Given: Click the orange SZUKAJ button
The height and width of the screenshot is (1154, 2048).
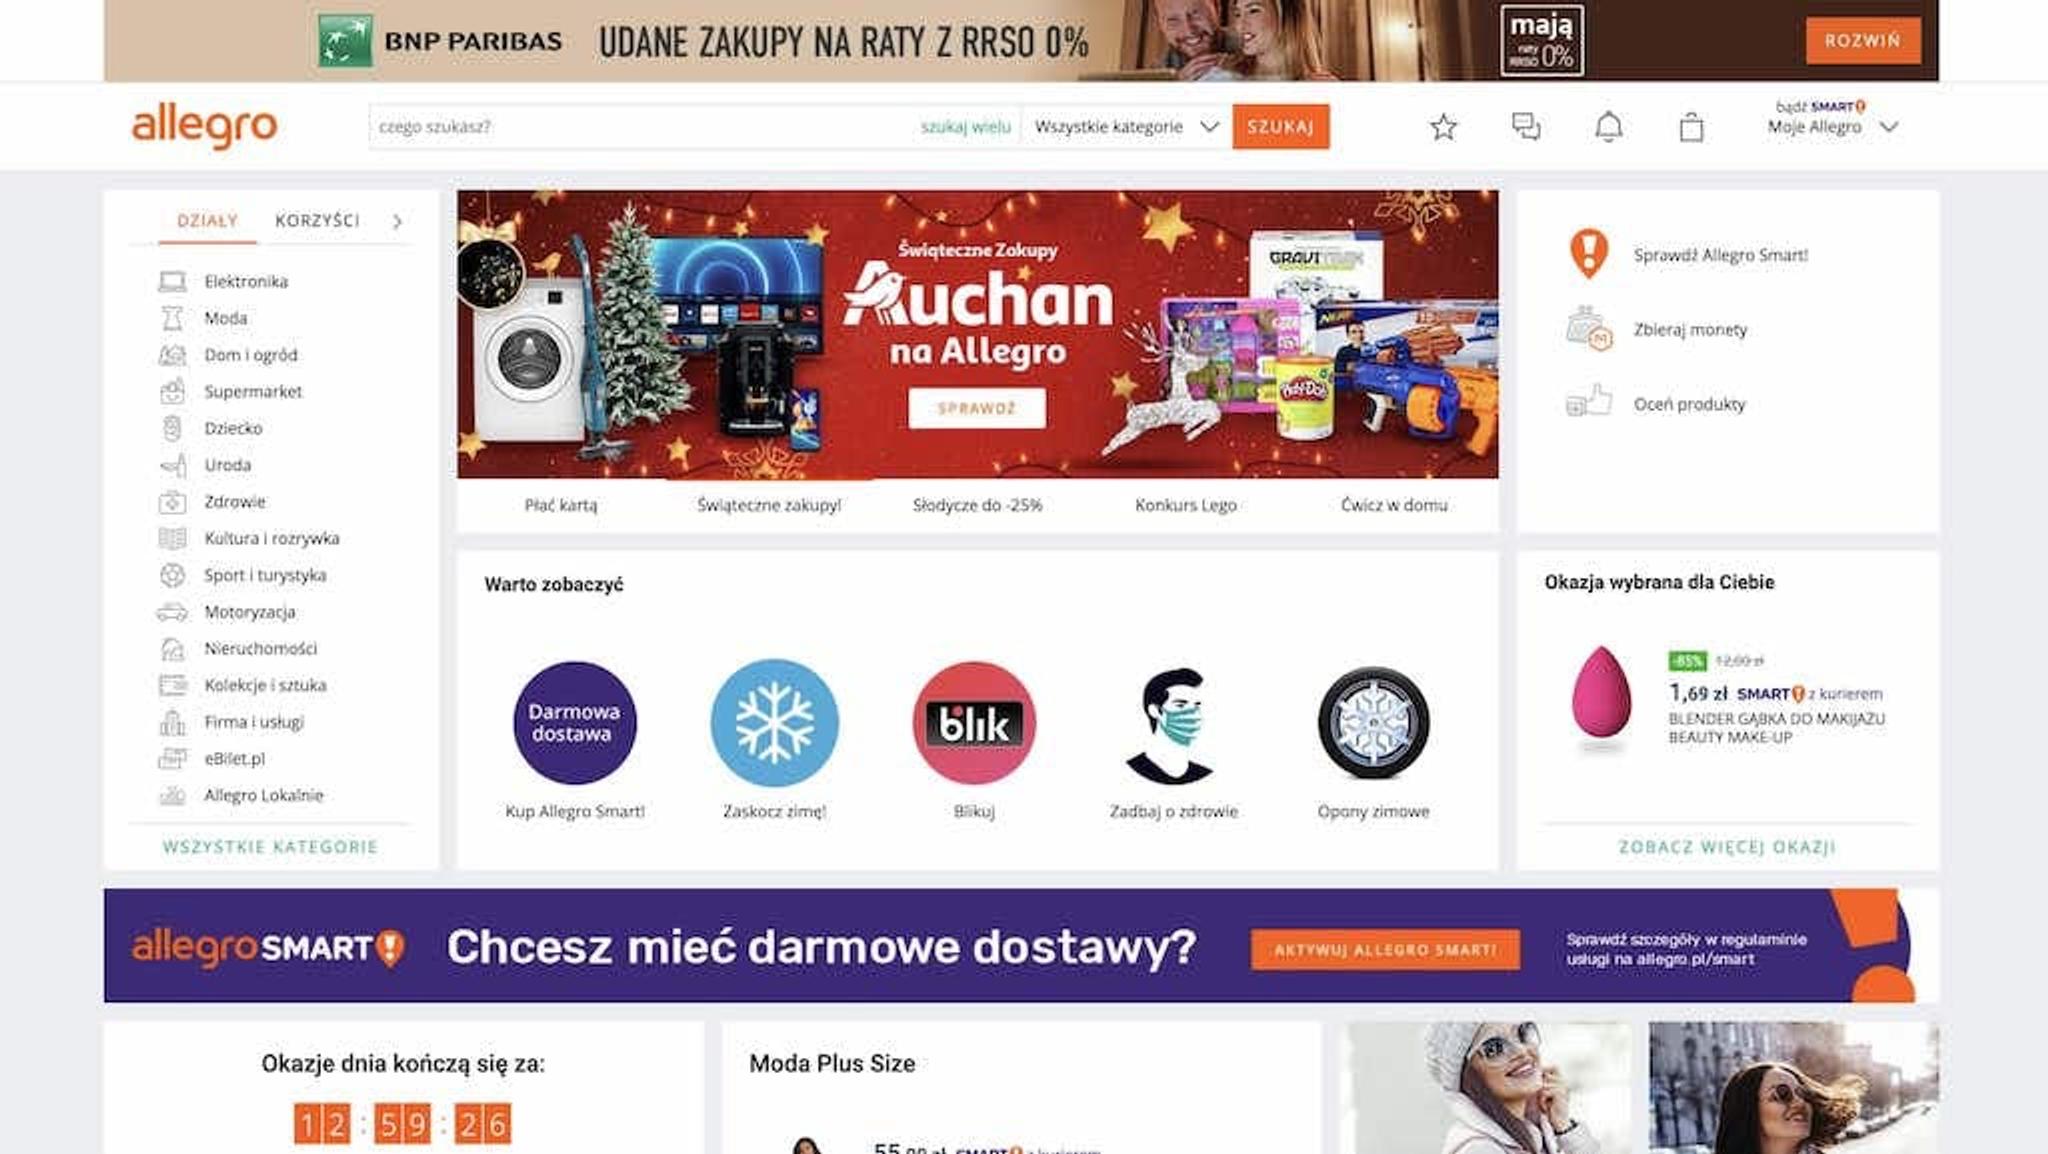Looking at the screenshot, I should click(x=1280, y=127).
